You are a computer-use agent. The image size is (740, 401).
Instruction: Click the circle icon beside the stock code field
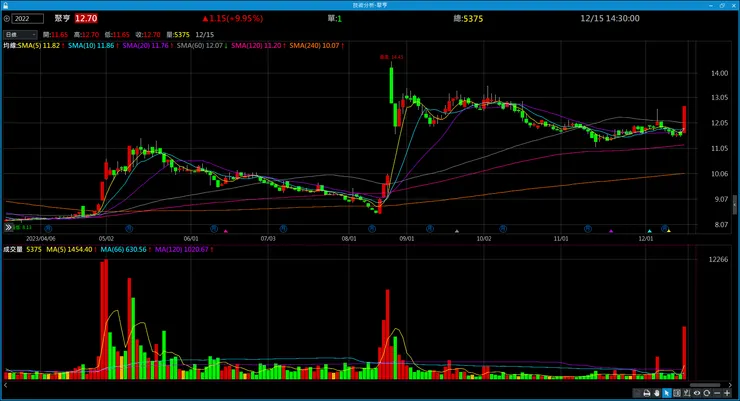click(x=7, y=19)
